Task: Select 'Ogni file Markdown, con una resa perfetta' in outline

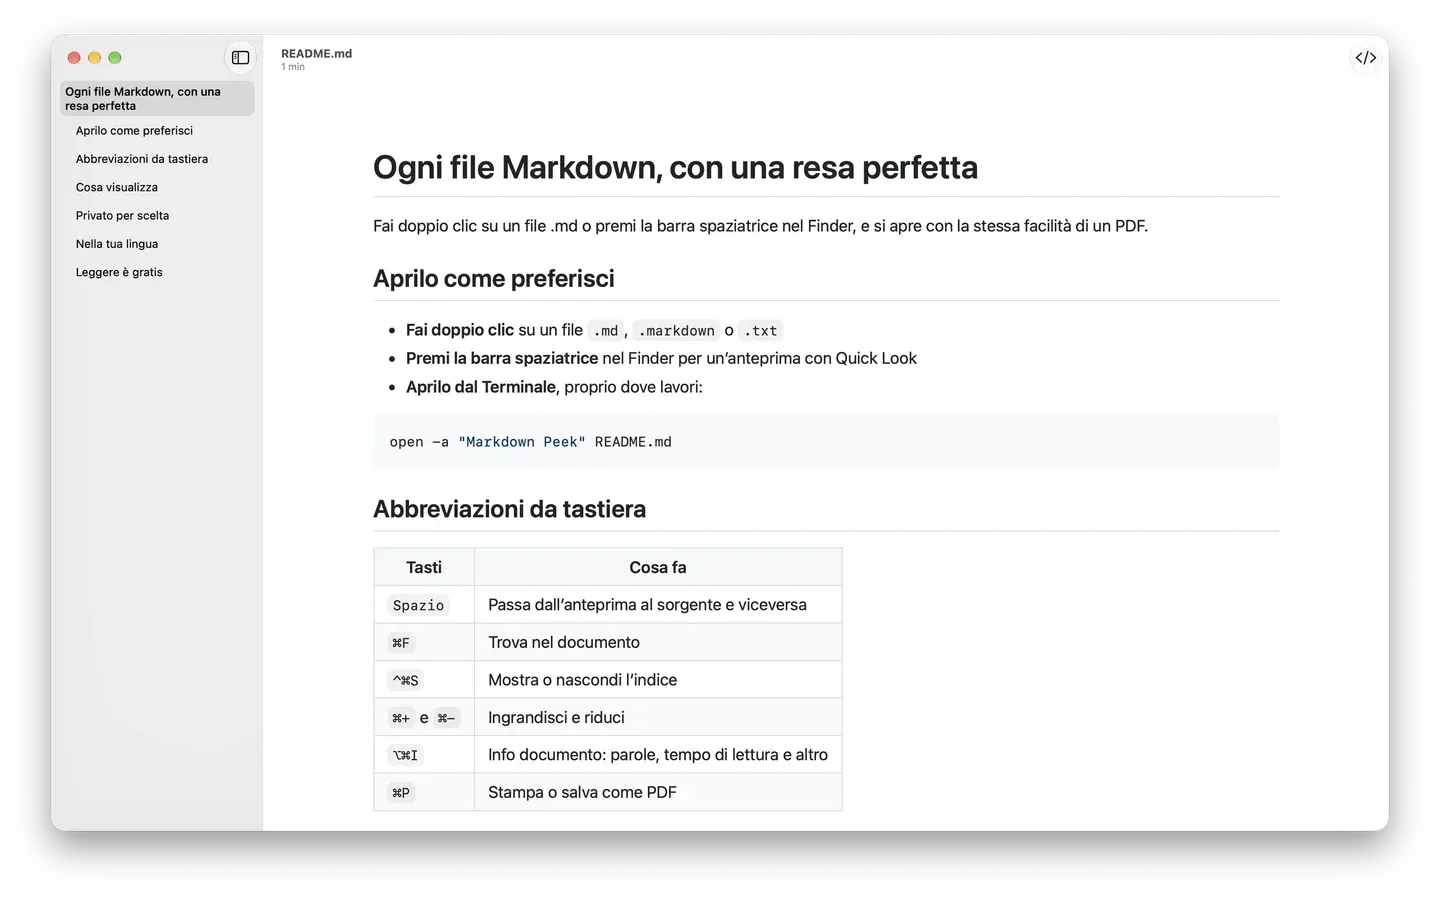Action: click(x=157, y=98)
